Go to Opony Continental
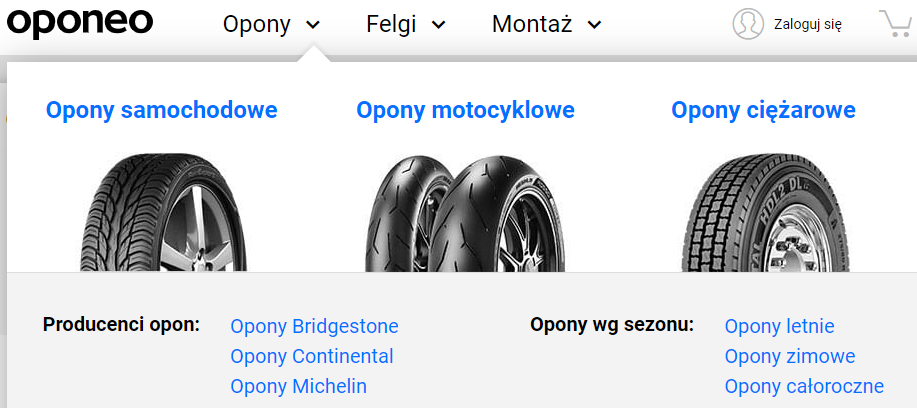This screenshot has height=408, width=917. click(311, 356)
